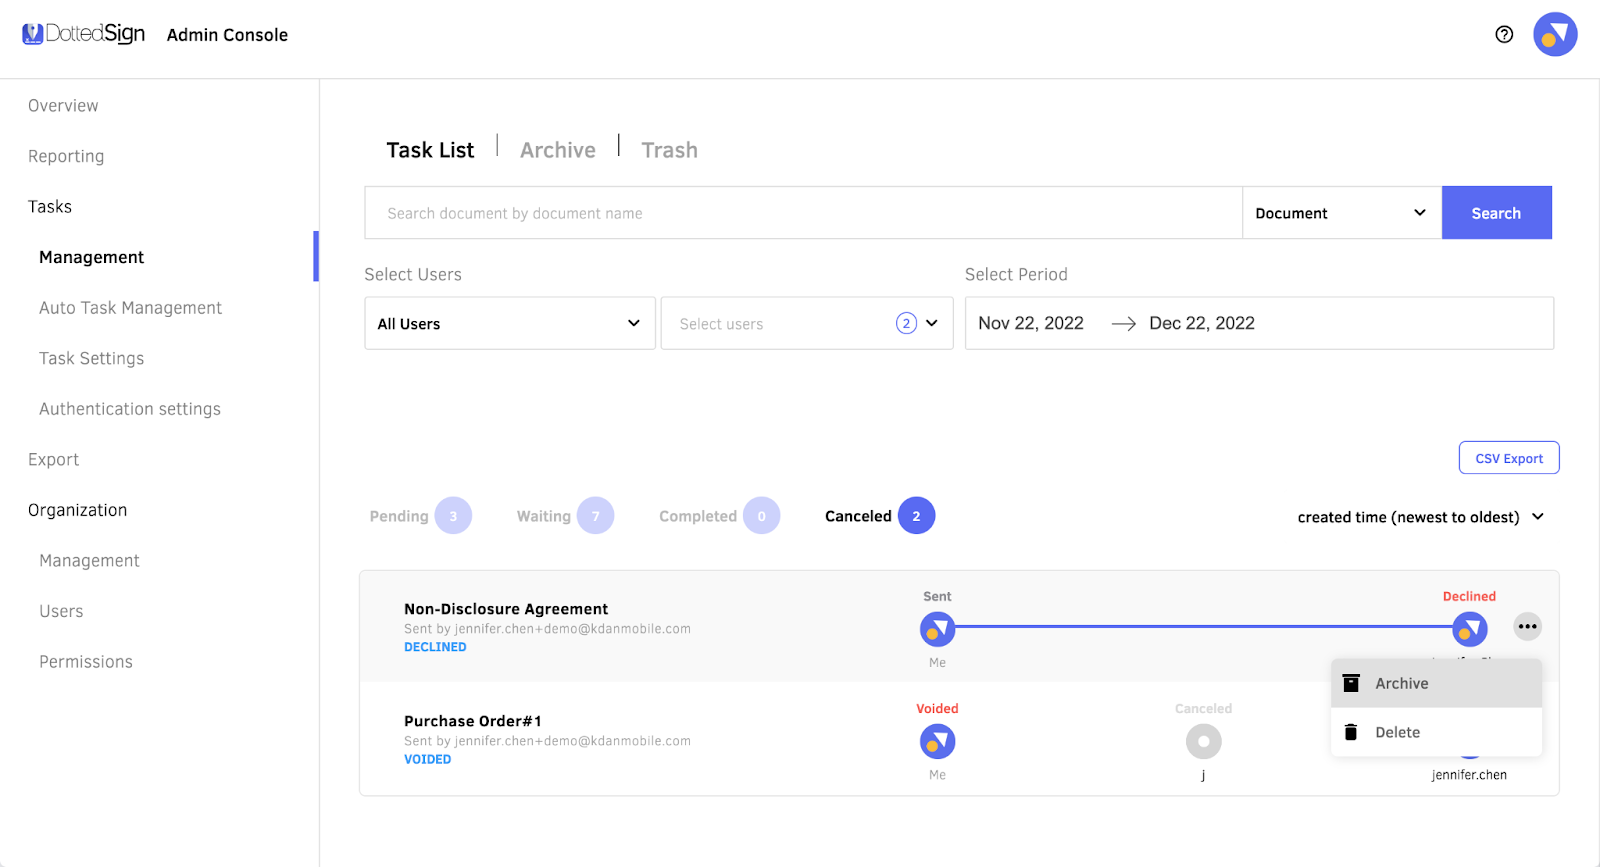Viewport: 1600px width, 867px height.
Task: Open the three-dot menu for Non-Disclosure Agreement
Action: click(x=1527, y=627)
